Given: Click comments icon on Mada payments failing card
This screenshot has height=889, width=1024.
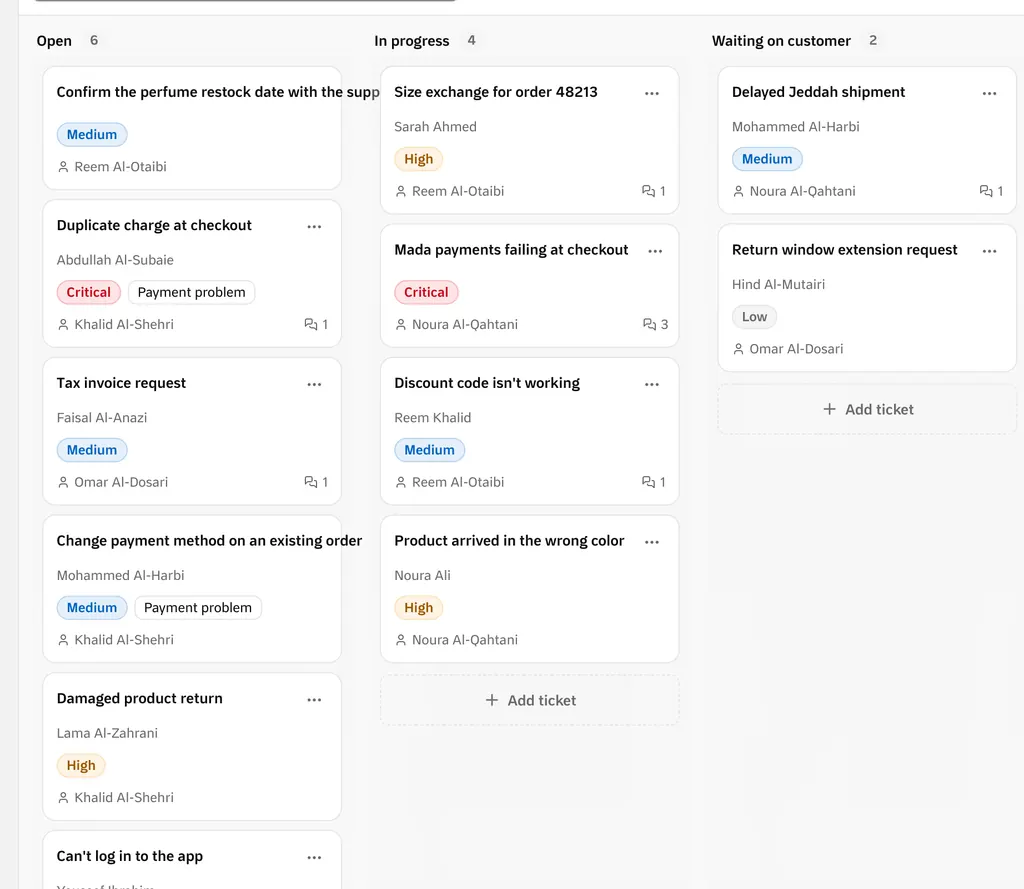Looking at the screenshot, I should tap(649, 324).
